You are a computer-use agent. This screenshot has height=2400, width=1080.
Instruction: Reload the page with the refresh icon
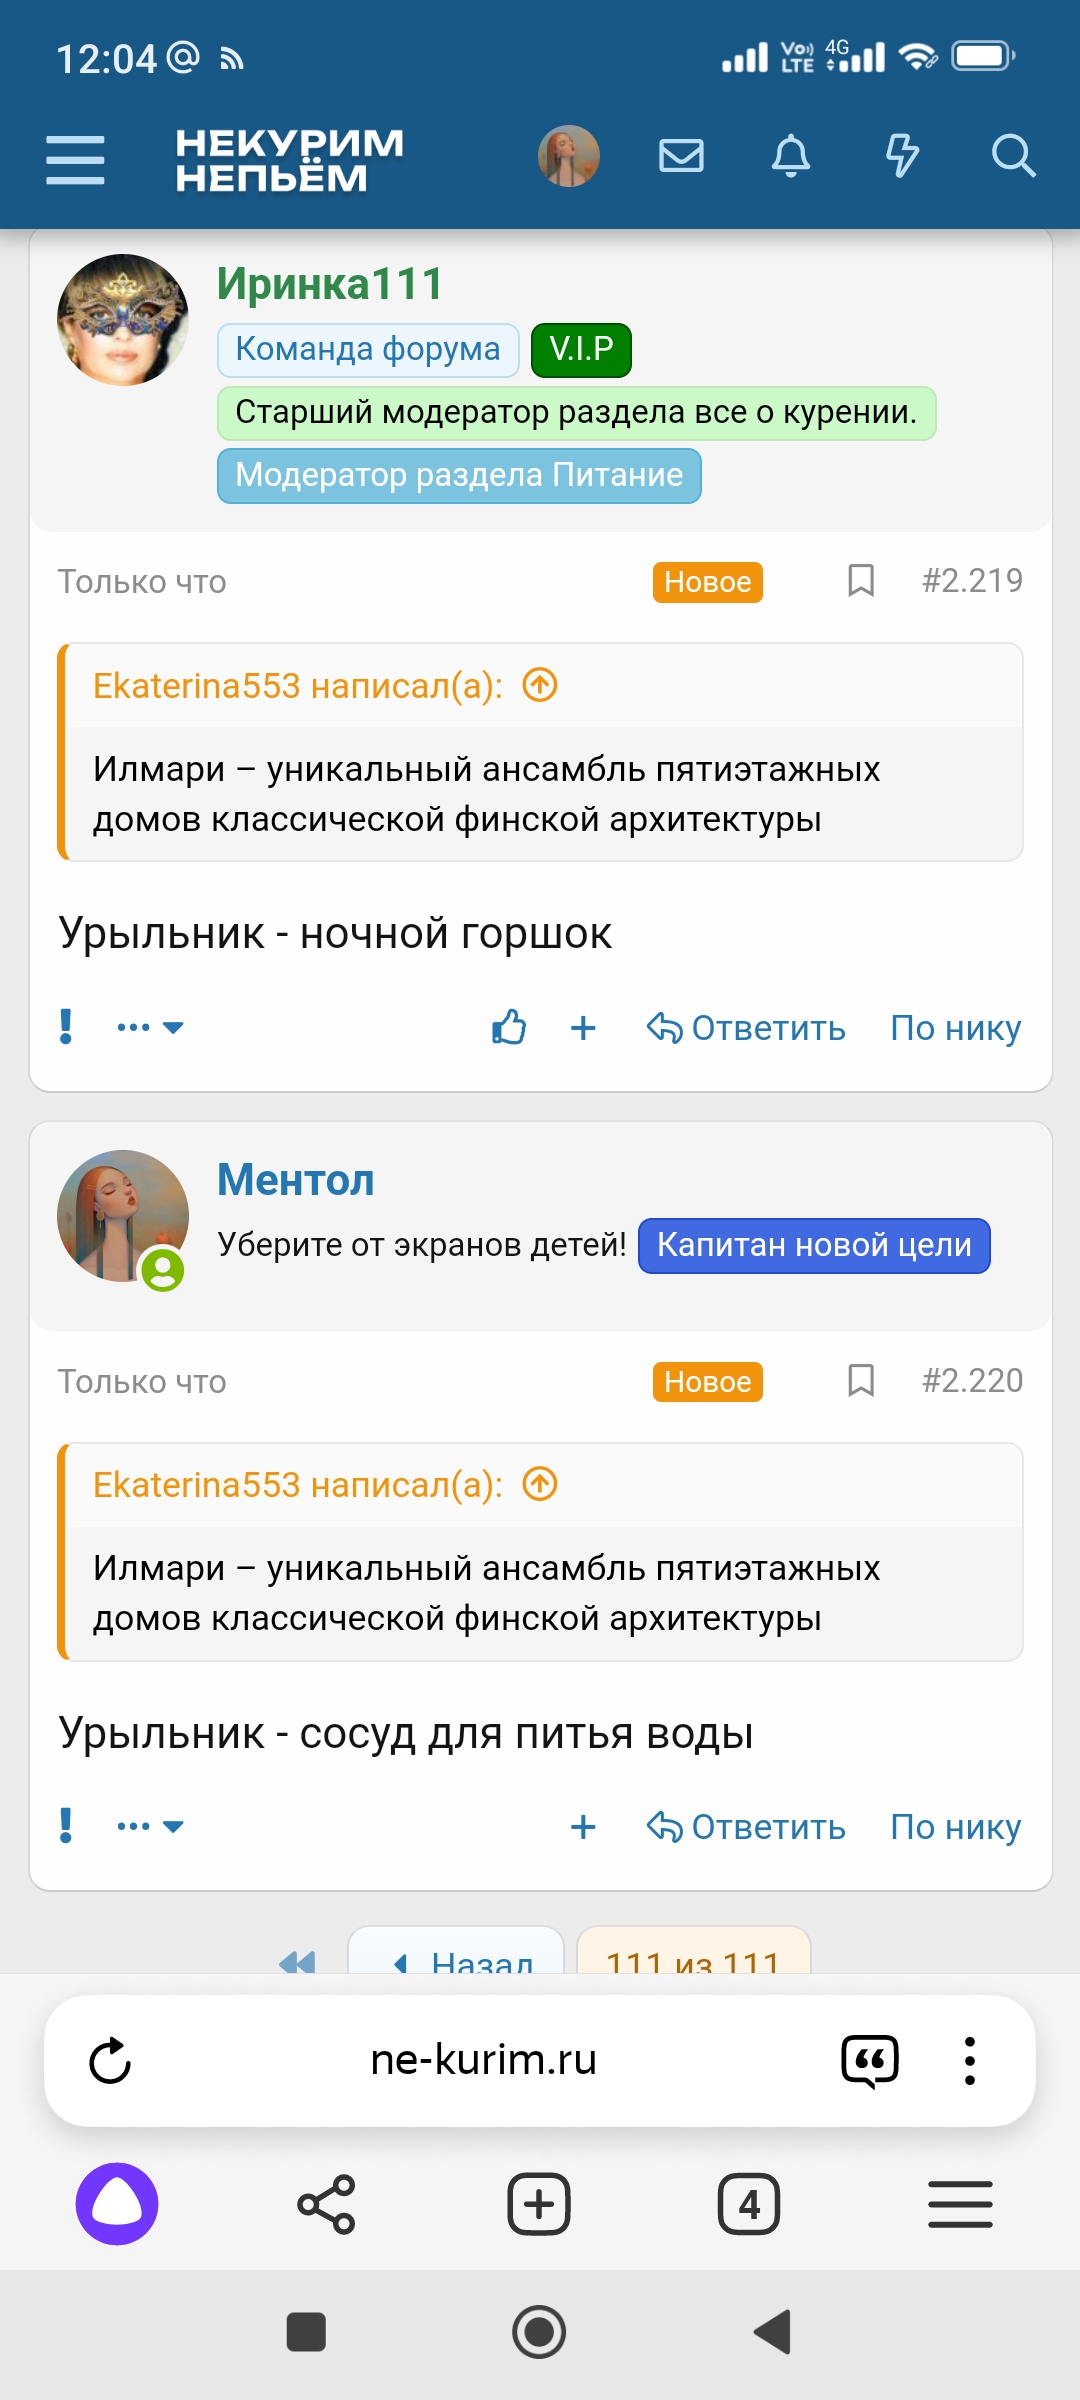(x=113, y=2059)
